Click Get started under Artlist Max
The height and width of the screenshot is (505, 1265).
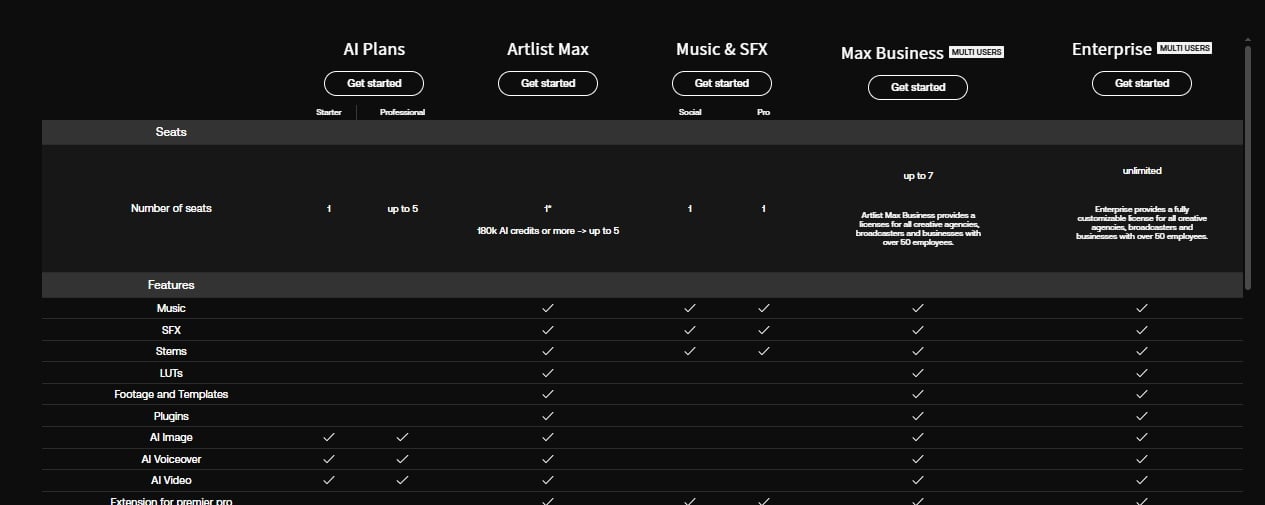[548, 83]
